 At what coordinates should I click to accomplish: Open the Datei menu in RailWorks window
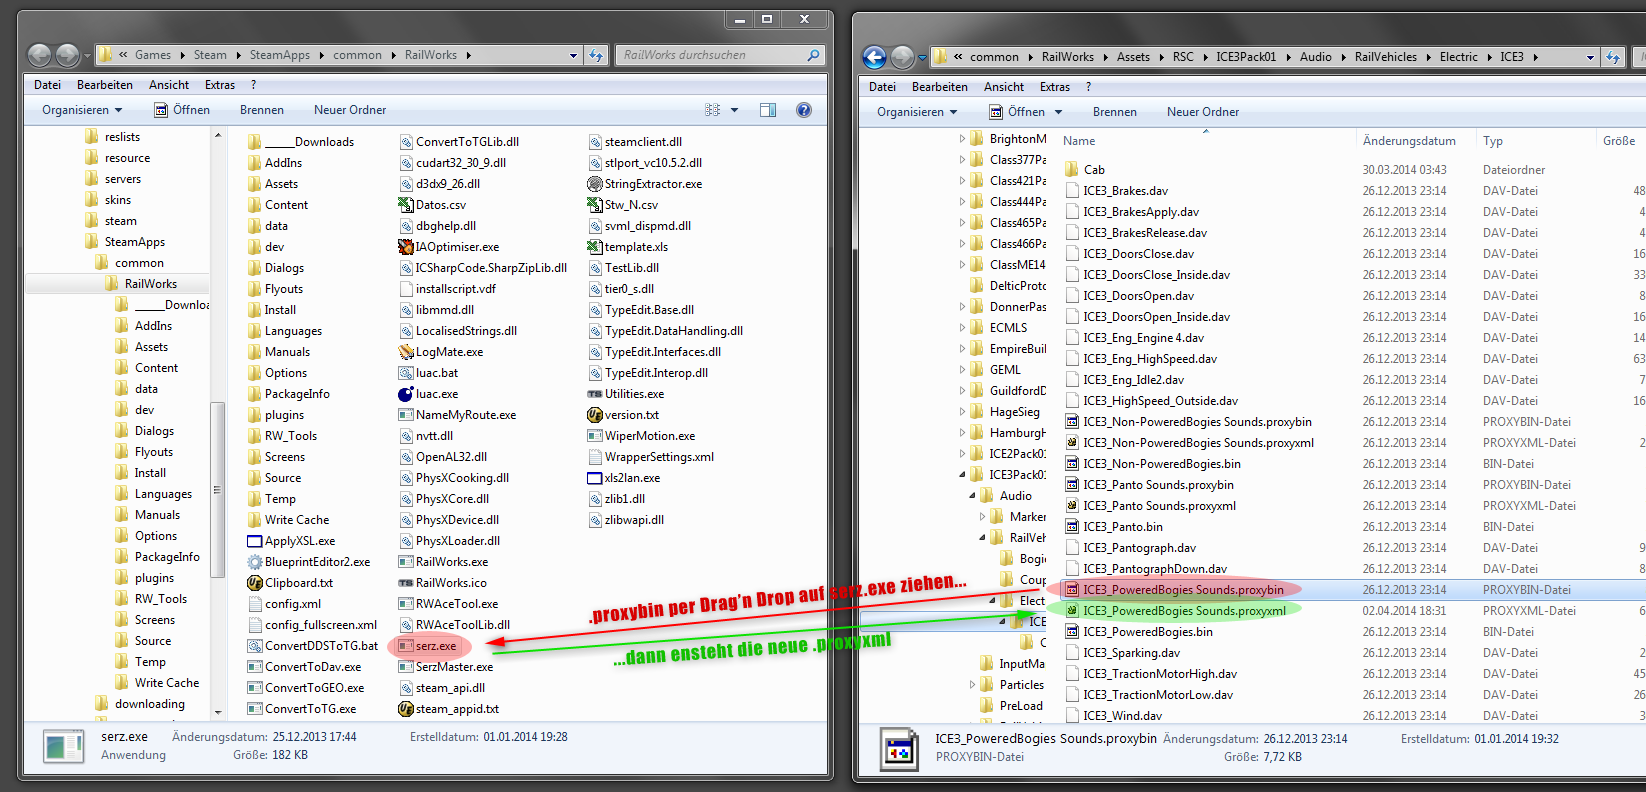tap(47, 85)
